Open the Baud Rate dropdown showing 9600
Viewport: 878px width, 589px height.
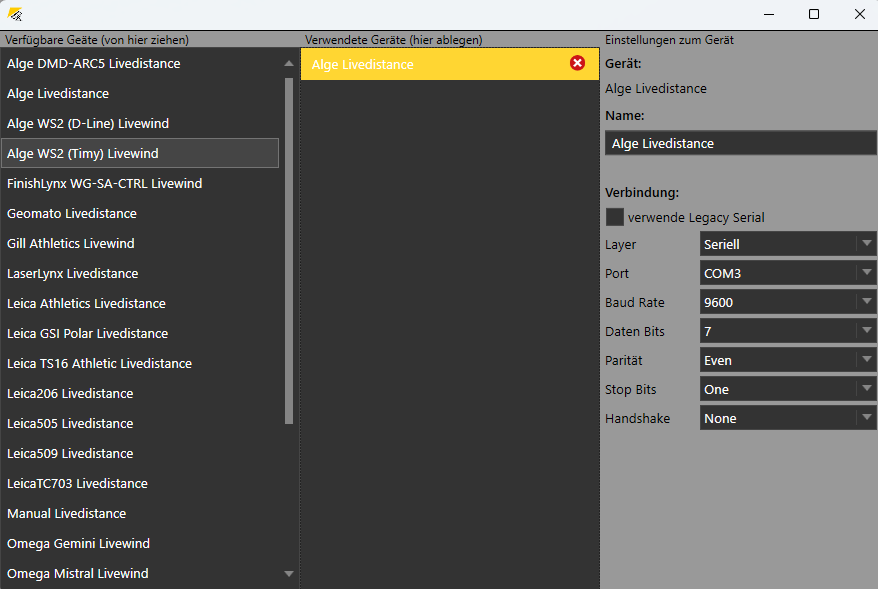pyautogui.click(x=787, y=302)
